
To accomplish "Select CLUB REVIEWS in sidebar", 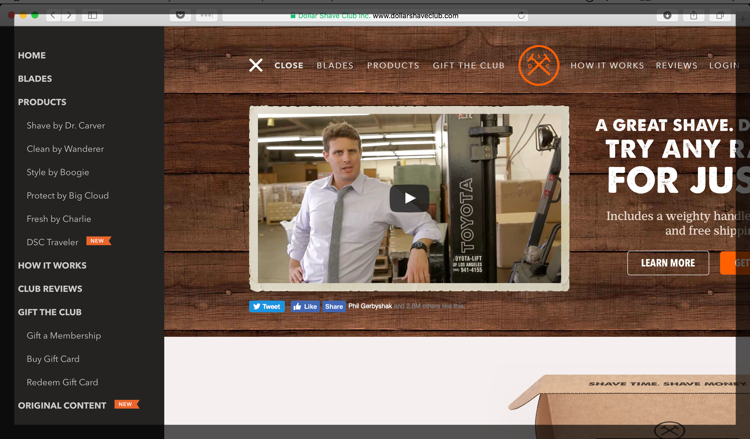I will pyautogui.click(x=50, y=289).
